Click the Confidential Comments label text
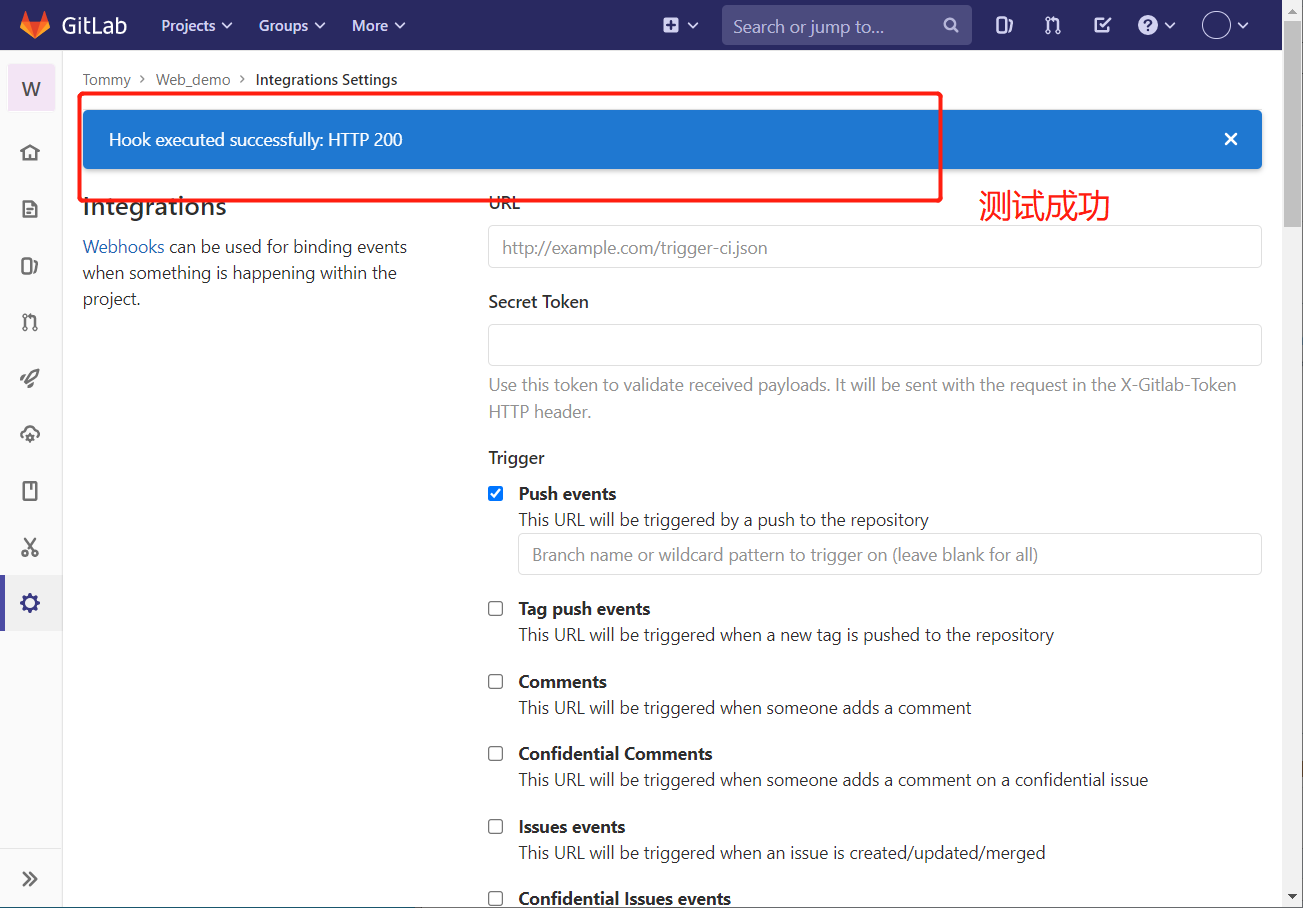The width and height of the screenshot is (1303, 908). point(615,754)
